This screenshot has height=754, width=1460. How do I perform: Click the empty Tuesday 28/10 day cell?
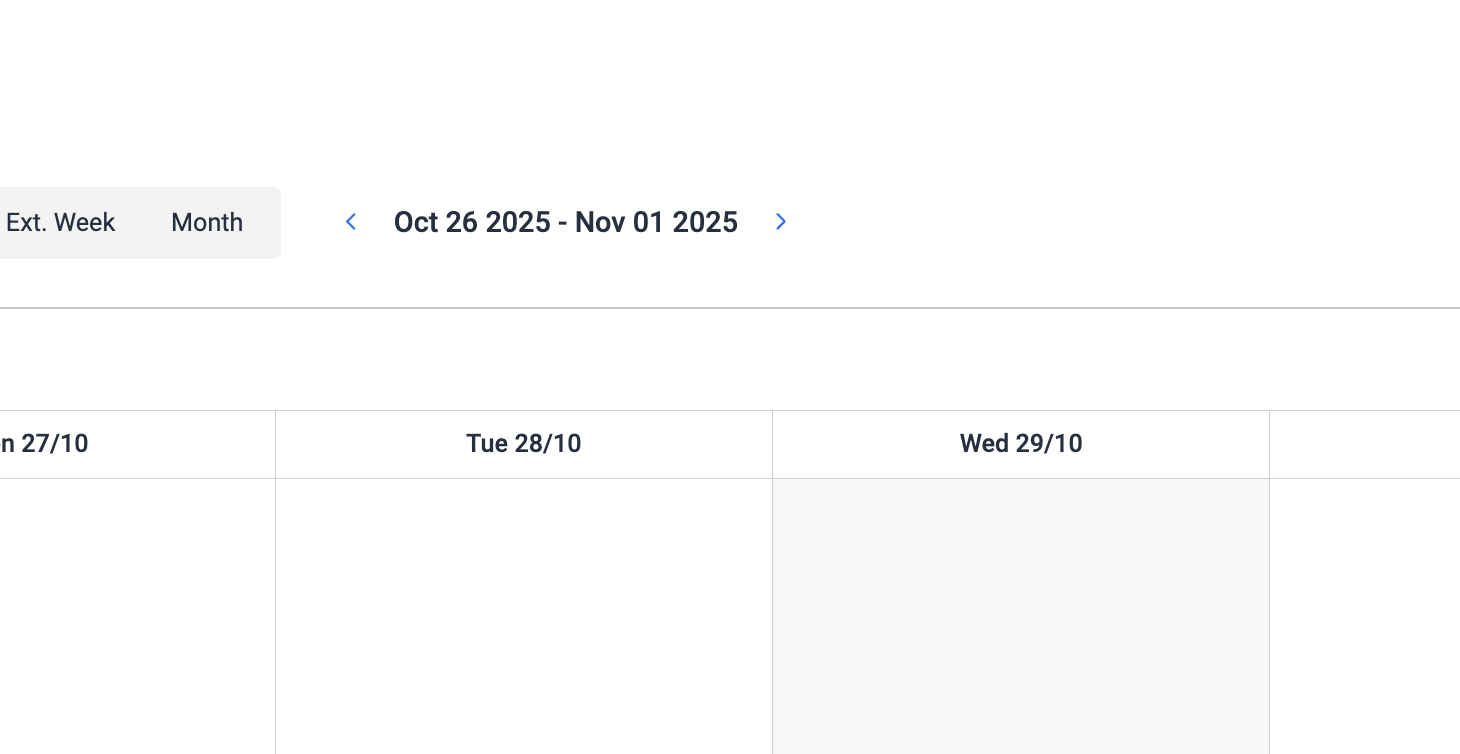pyautogui.click(x=523, y=615)
